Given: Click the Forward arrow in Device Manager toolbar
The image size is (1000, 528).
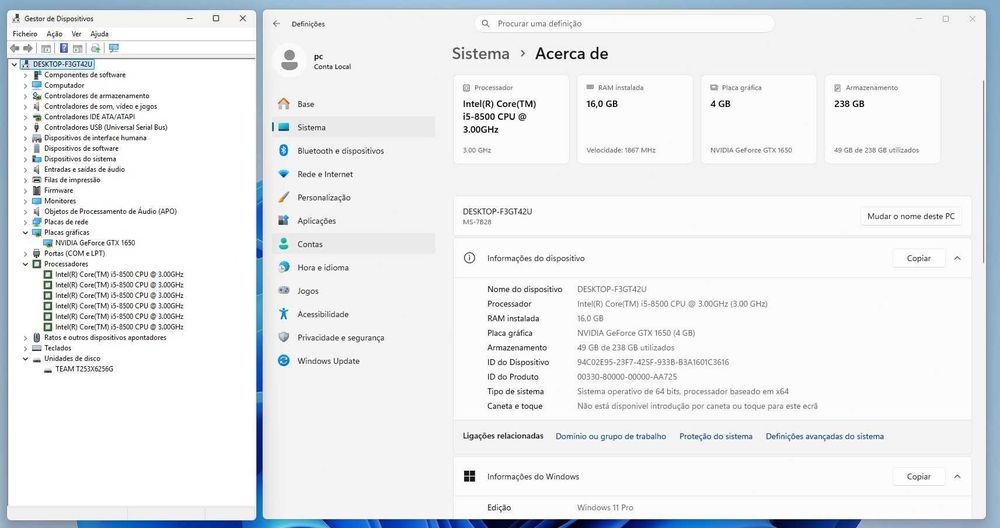Looking at the screenshot, I should point(27,48).
